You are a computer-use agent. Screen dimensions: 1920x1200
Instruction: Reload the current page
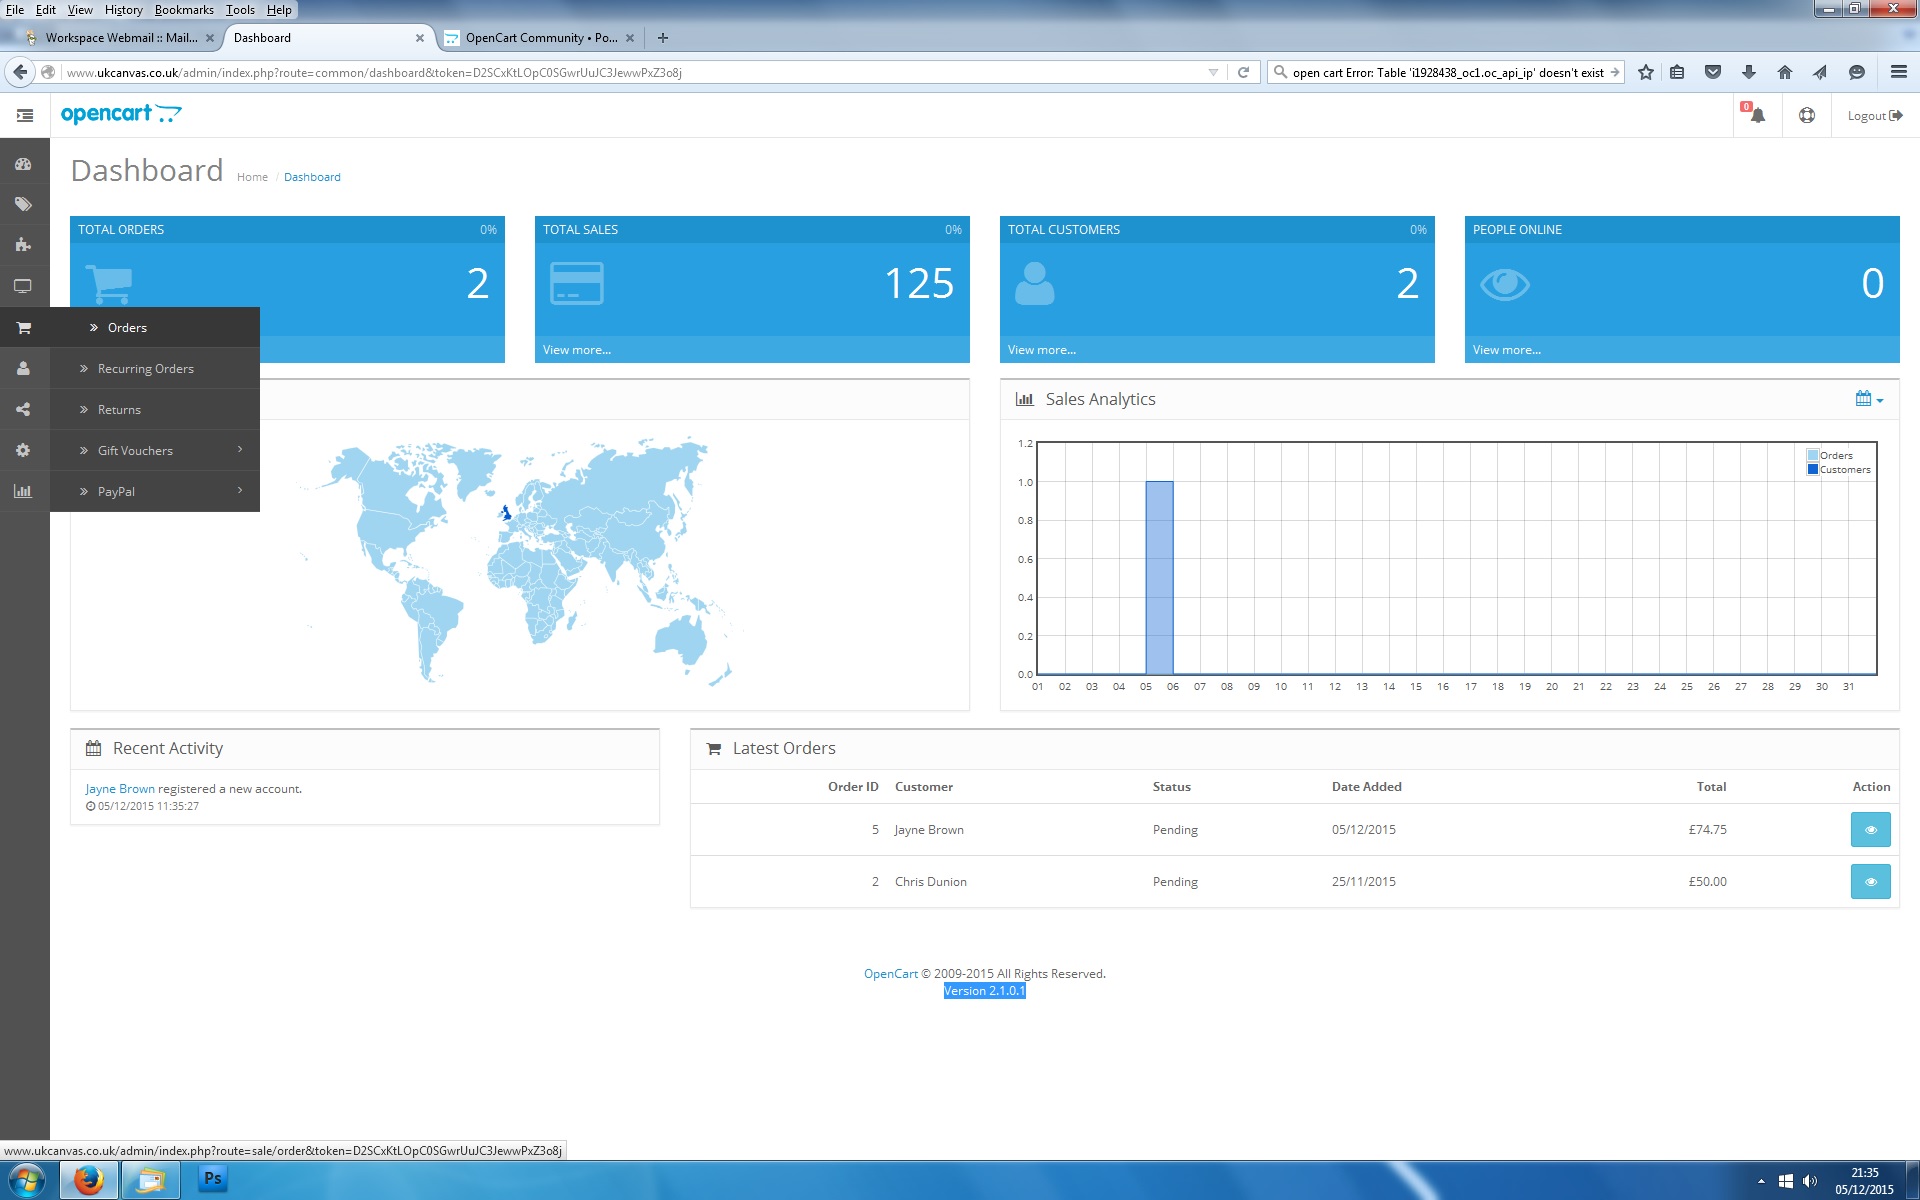pos(1243,72)
